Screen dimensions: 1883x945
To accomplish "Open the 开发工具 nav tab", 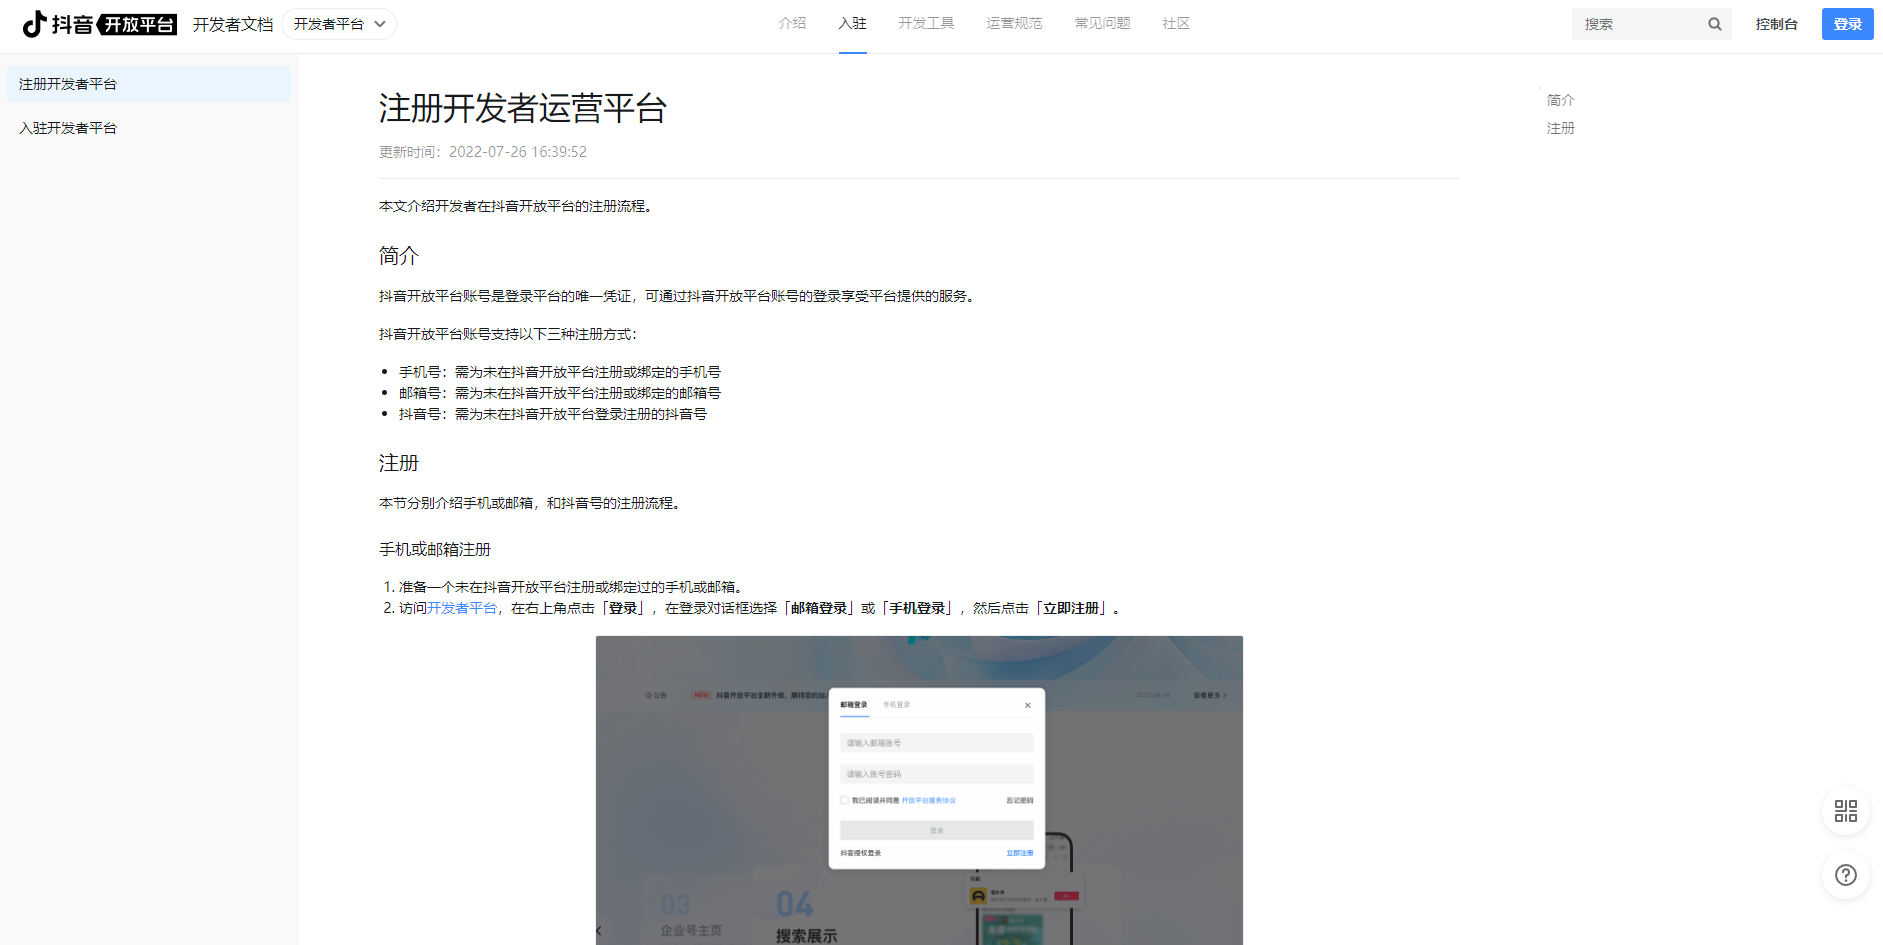I will [x=926, y=23].
